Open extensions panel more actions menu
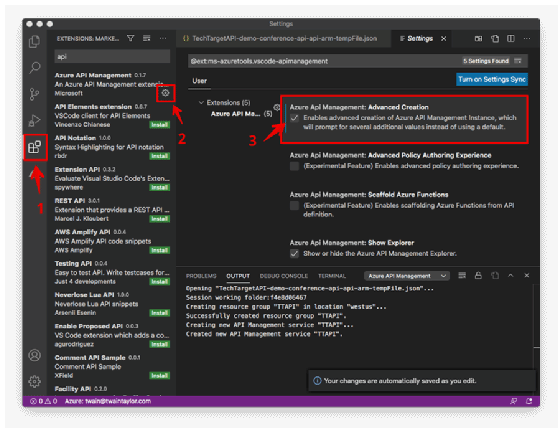Viewport: 560px width, 430px height. pyautogui.click(x=163, y=38)
